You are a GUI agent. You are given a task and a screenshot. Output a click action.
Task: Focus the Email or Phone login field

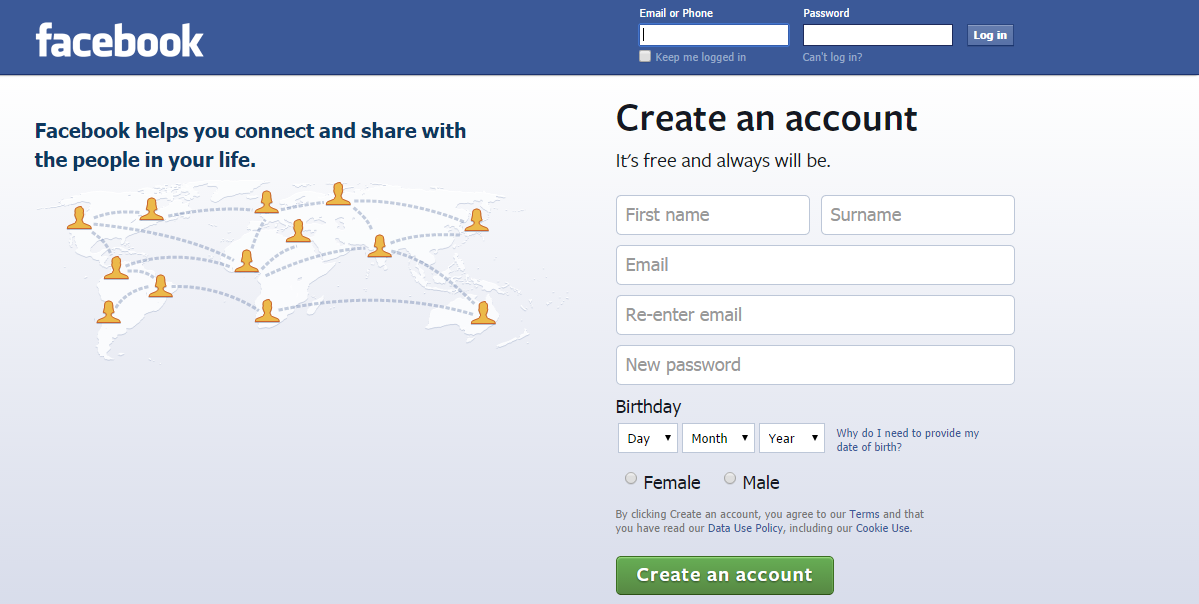713,35
